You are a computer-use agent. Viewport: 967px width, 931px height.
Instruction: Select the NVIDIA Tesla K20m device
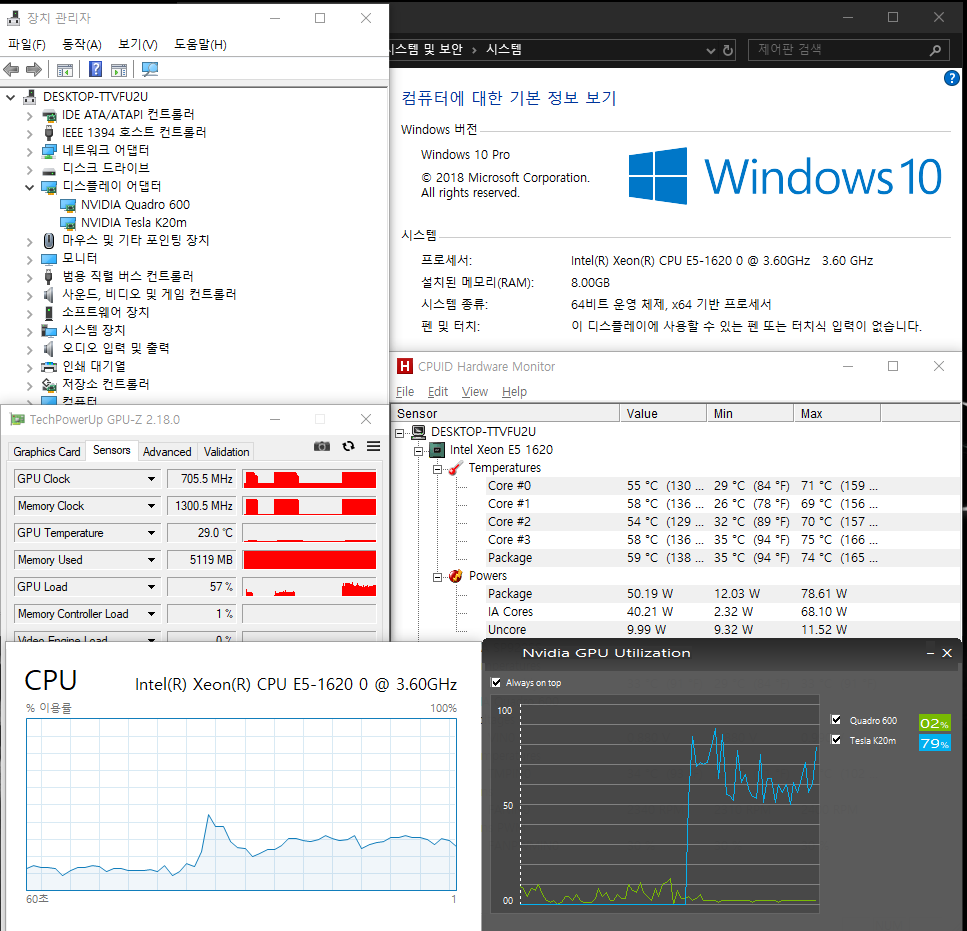[134, 223]
